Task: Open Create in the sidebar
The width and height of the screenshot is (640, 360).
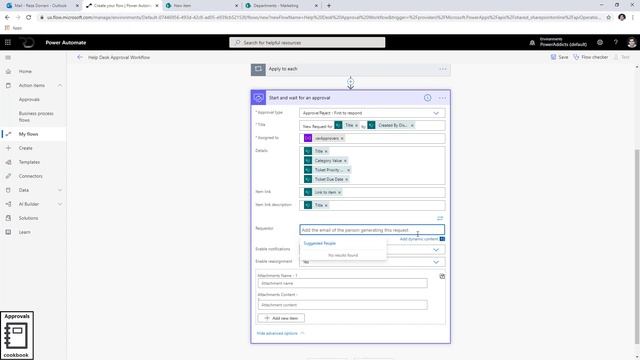Action: [x=25, y=148]
